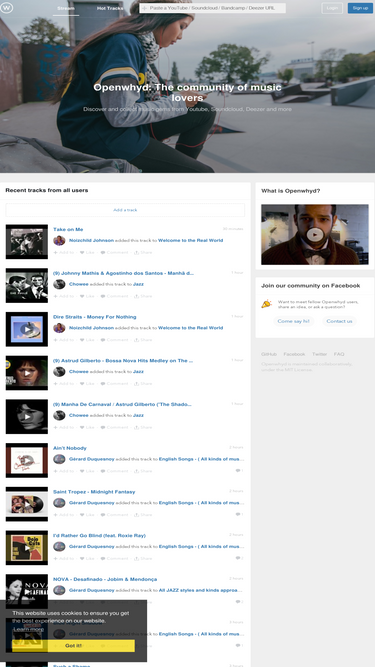Viewport: 375px width, 667px height.
Task: Open NOVA - Desafinado - Jobim & Mendonça link
Action: point(105,579)
